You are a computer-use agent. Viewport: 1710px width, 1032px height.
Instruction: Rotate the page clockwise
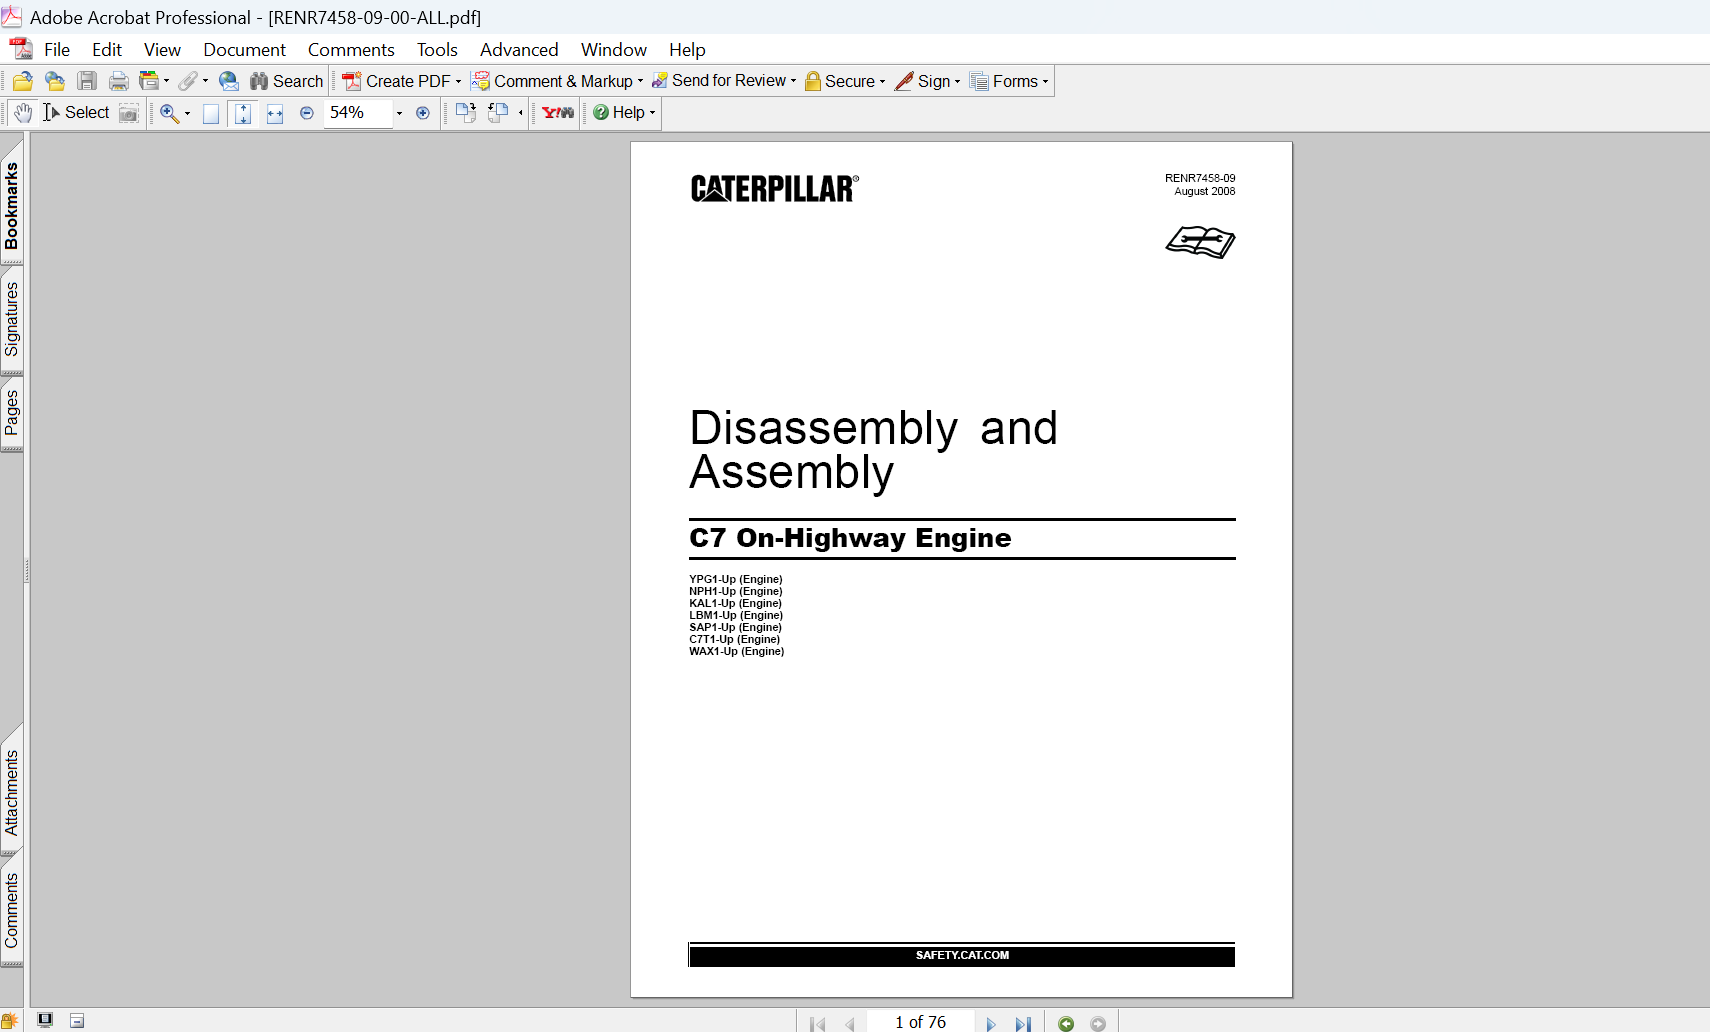tap(466, 113)
